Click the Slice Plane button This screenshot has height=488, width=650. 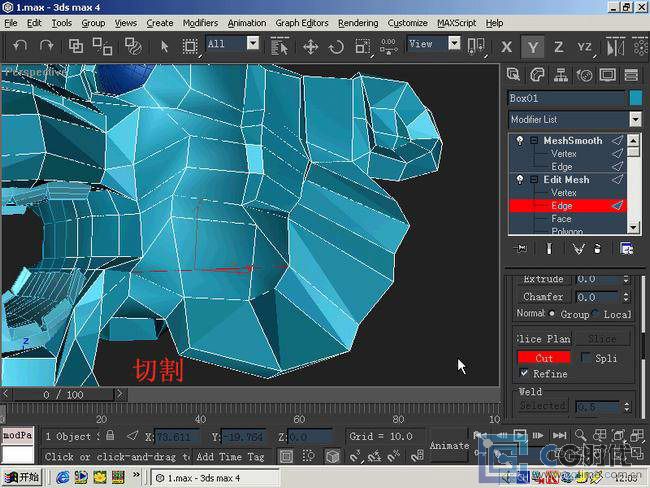(543, 339)
